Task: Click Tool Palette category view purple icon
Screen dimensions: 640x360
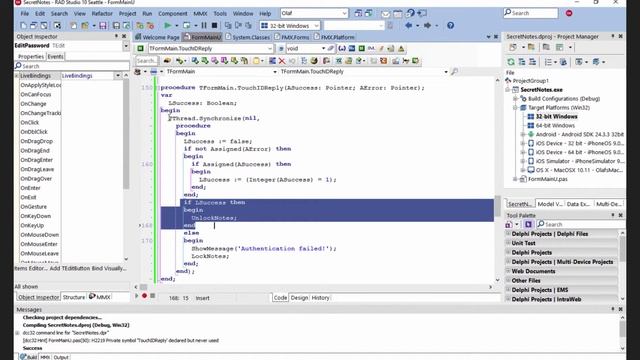Action: point(528,224)
